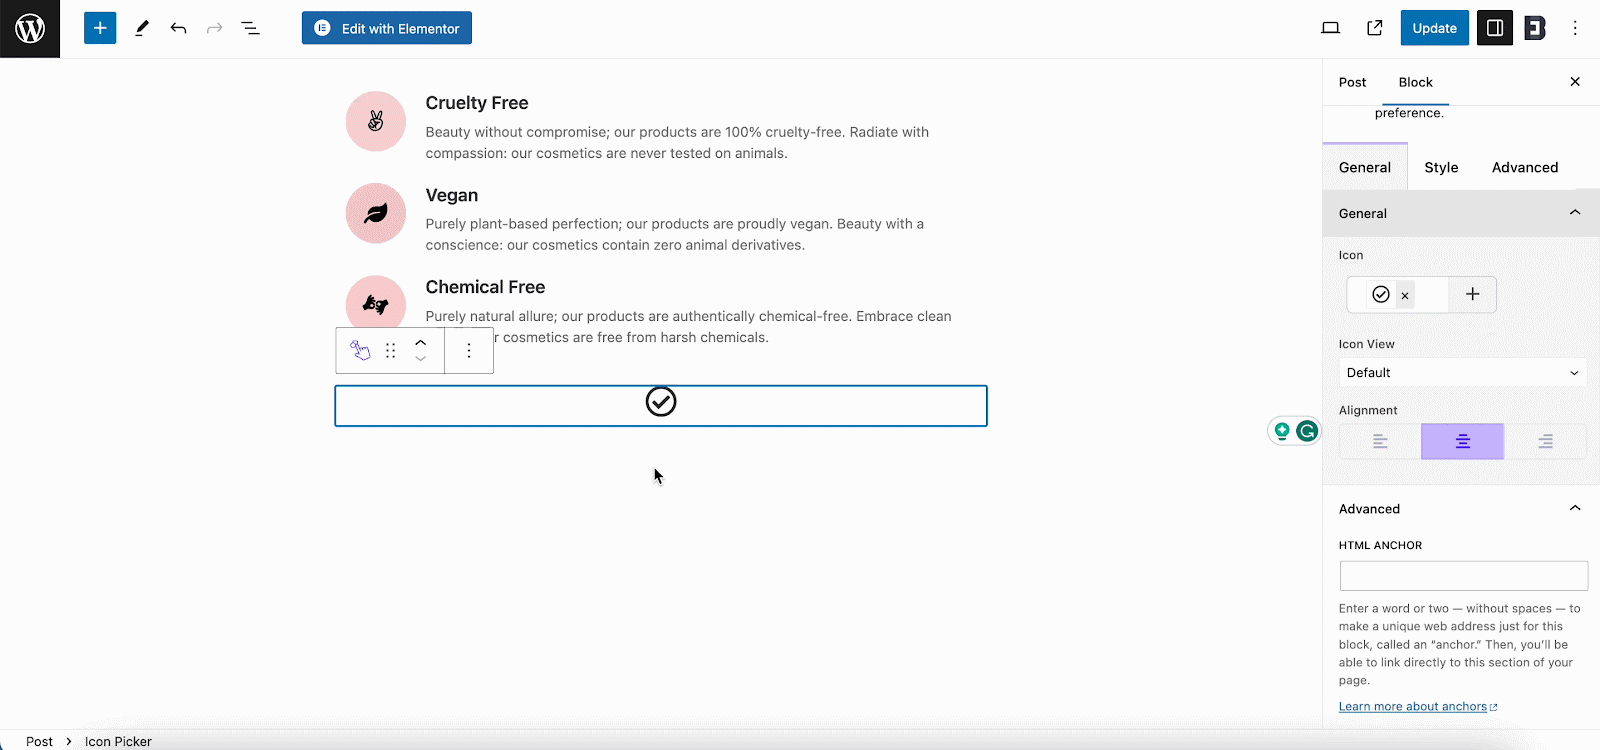This screenshot has height=750, width=1600.
Task: Toggle the Settings sidebar panel
Action: (x=1495, y=28)
